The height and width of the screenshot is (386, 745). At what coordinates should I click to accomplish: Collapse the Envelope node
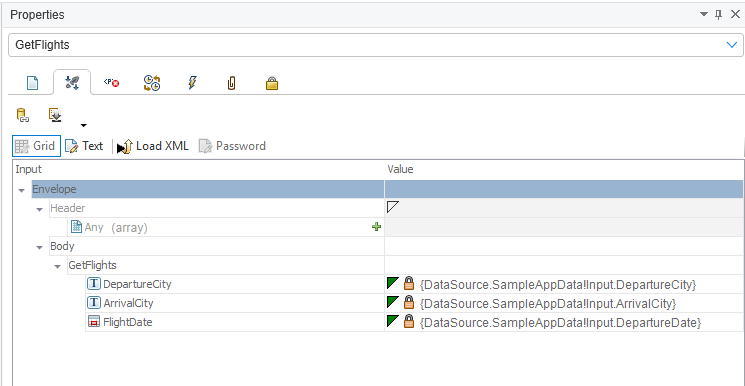pos(21,190)
